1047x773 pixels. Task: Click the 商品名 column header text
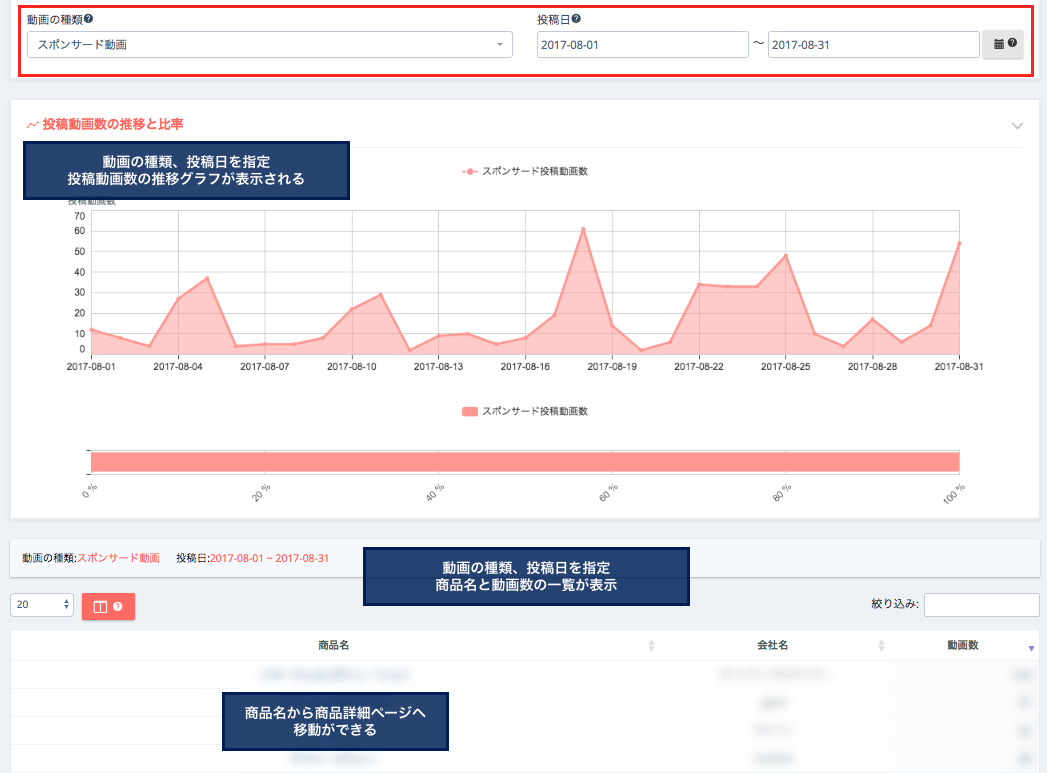coord(332,645)
